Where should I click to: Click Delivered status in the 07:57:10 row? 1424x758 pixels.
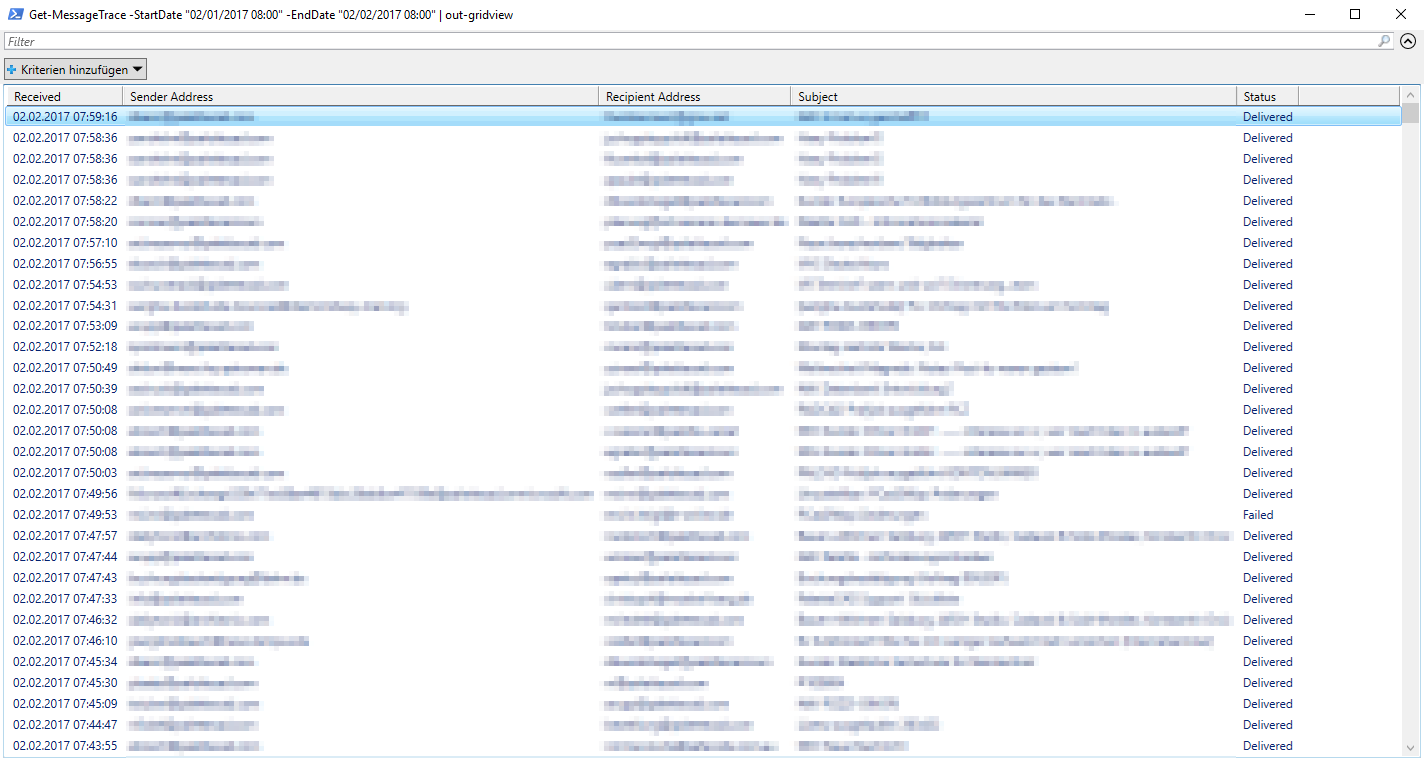coord(1267,243)
